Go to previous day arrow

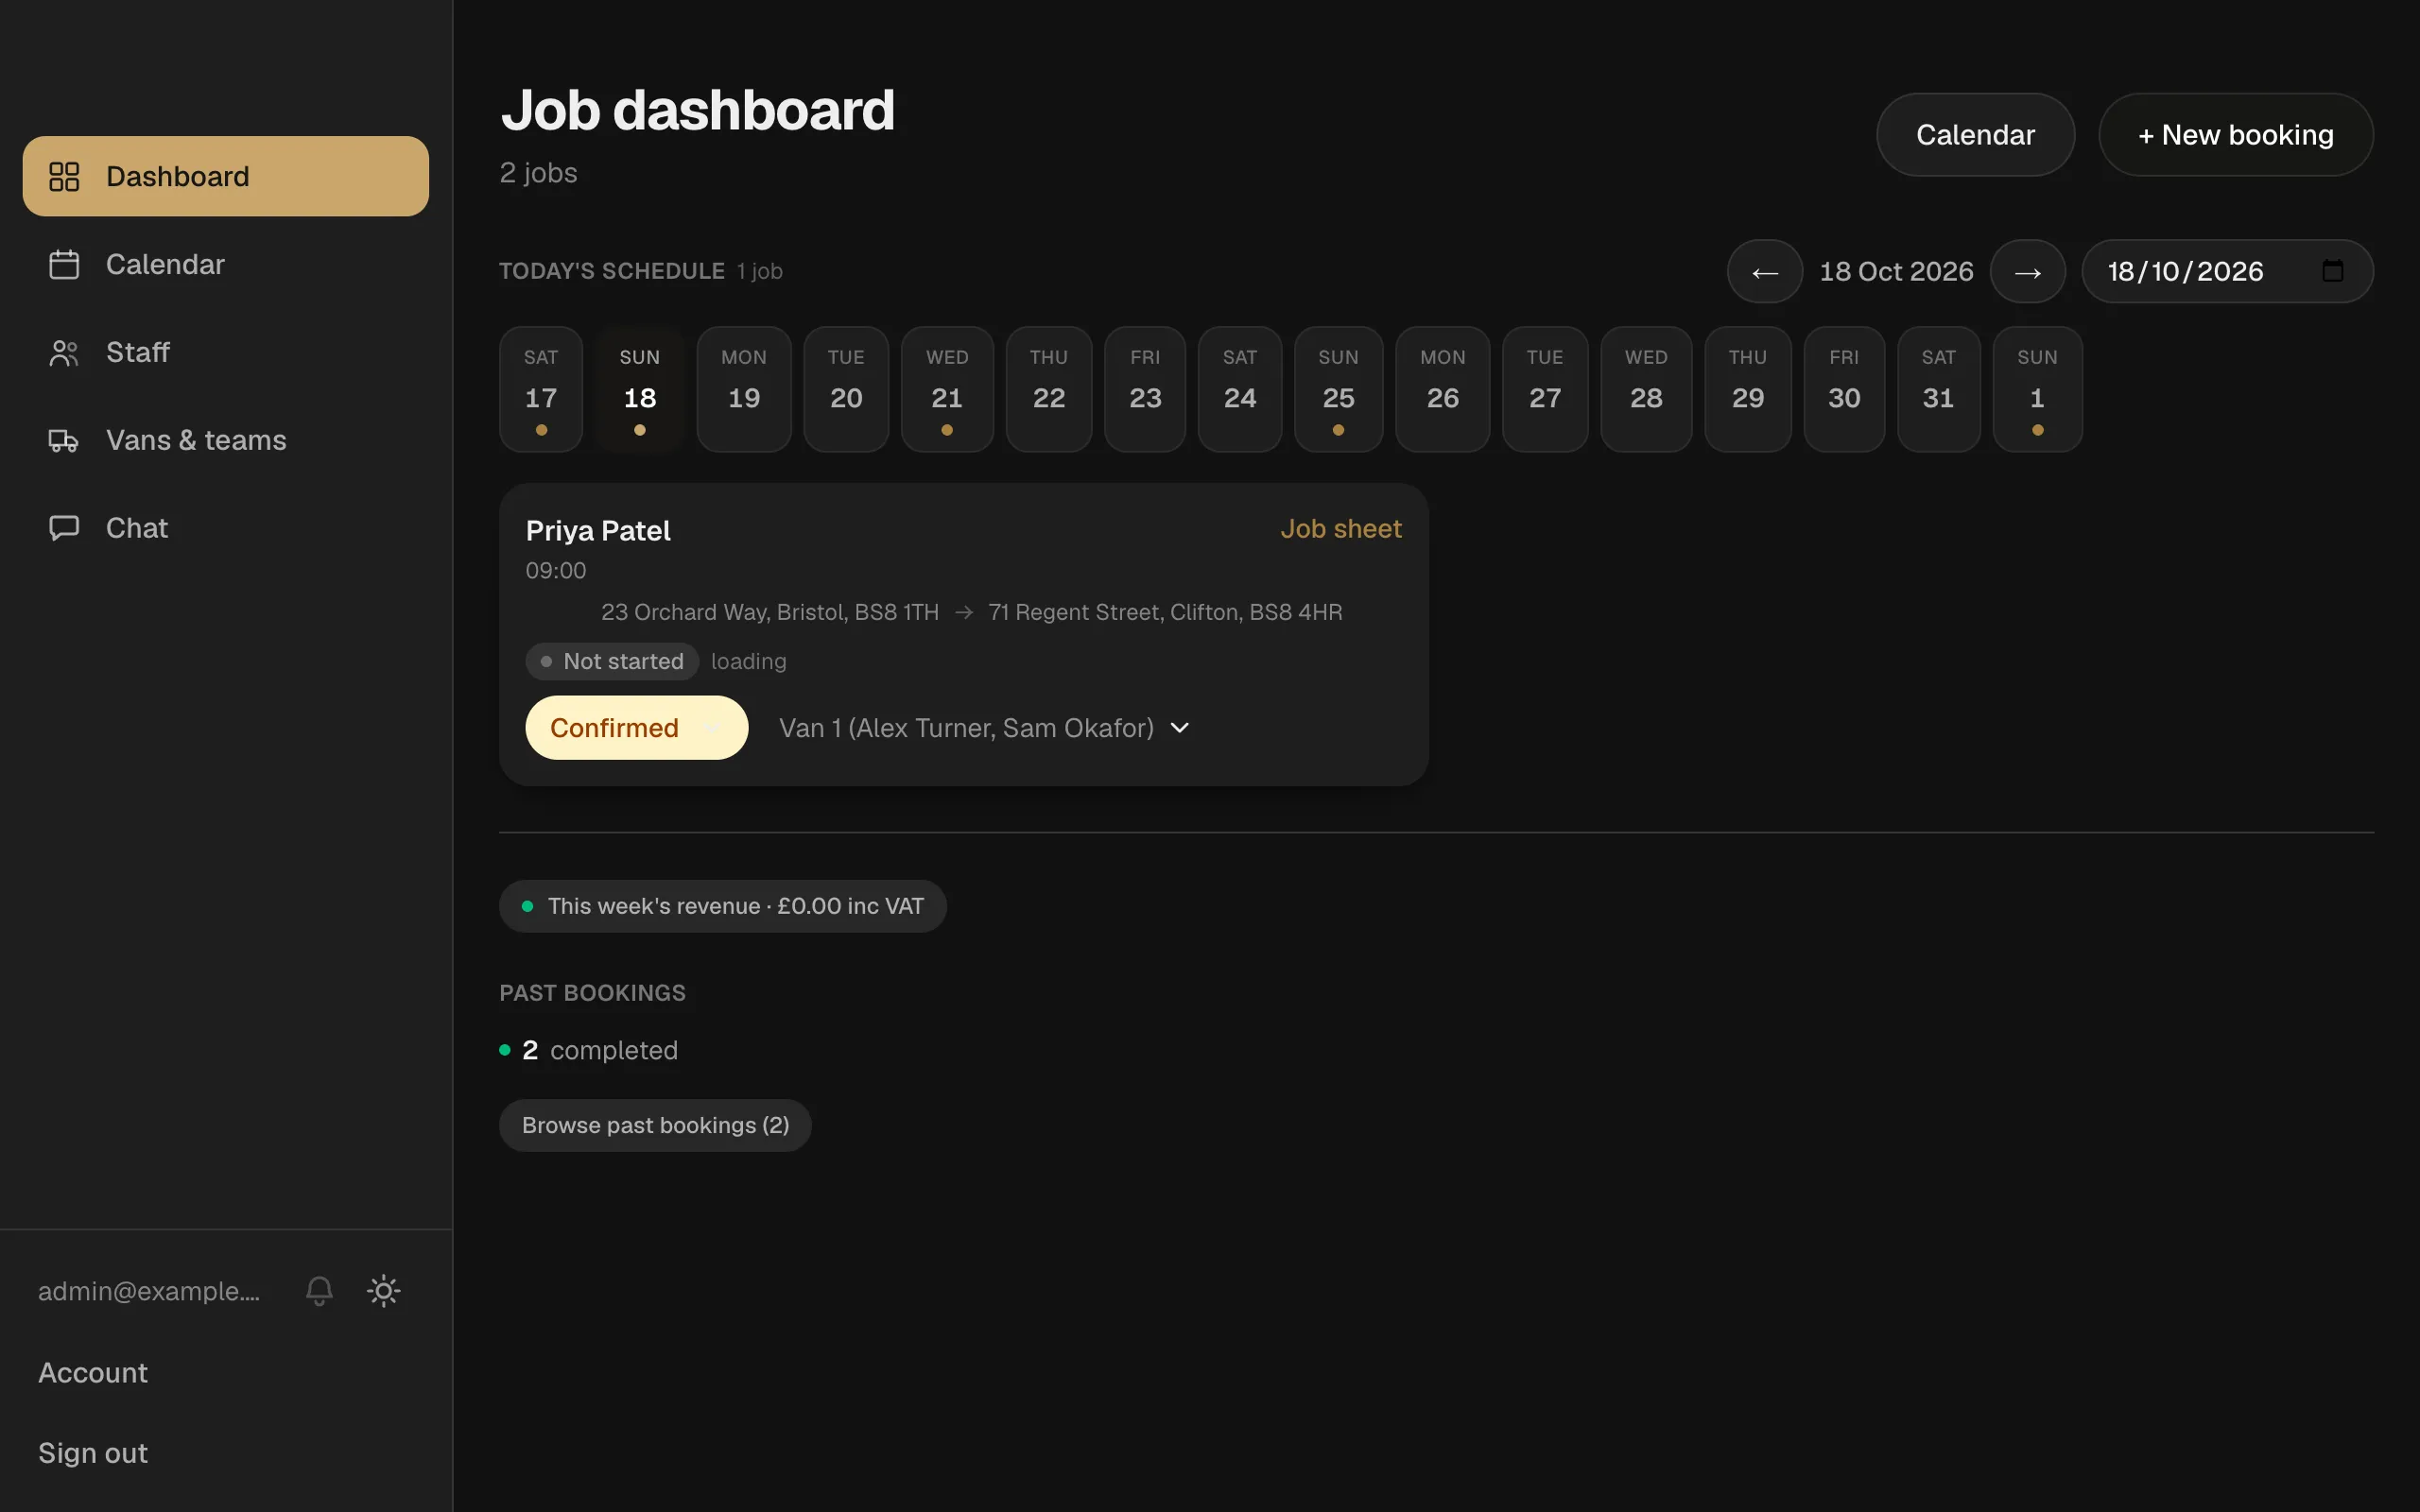(x=1765, y=271)
